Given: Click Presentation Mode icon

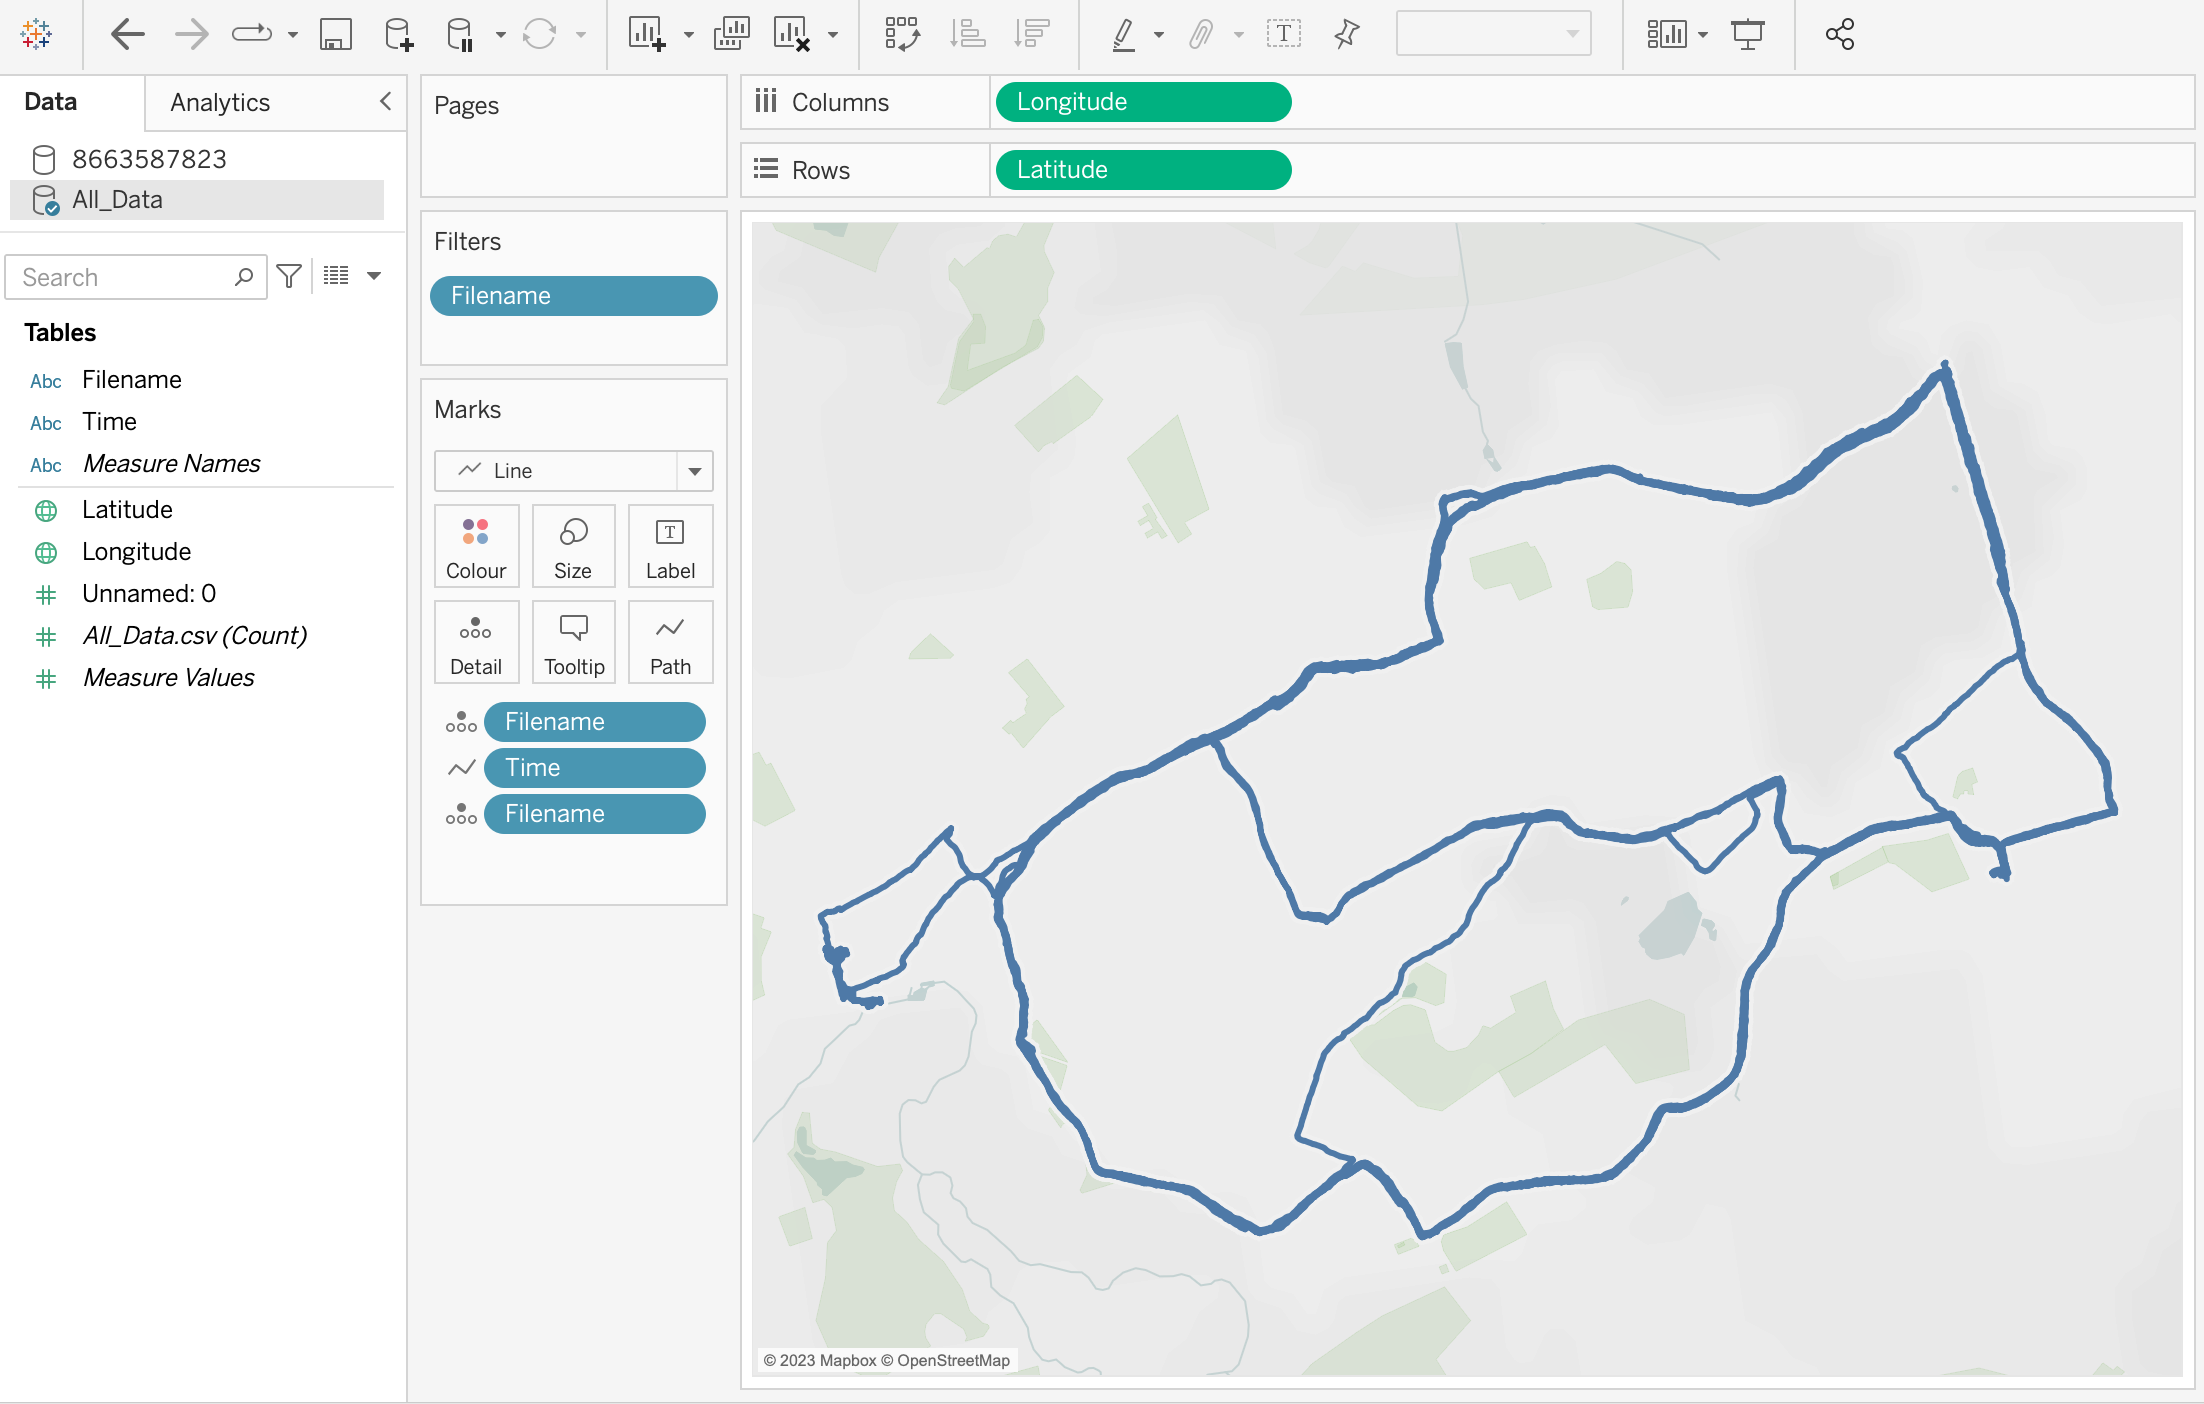Looking at the screenshot, I should (x=1747, y=35).
